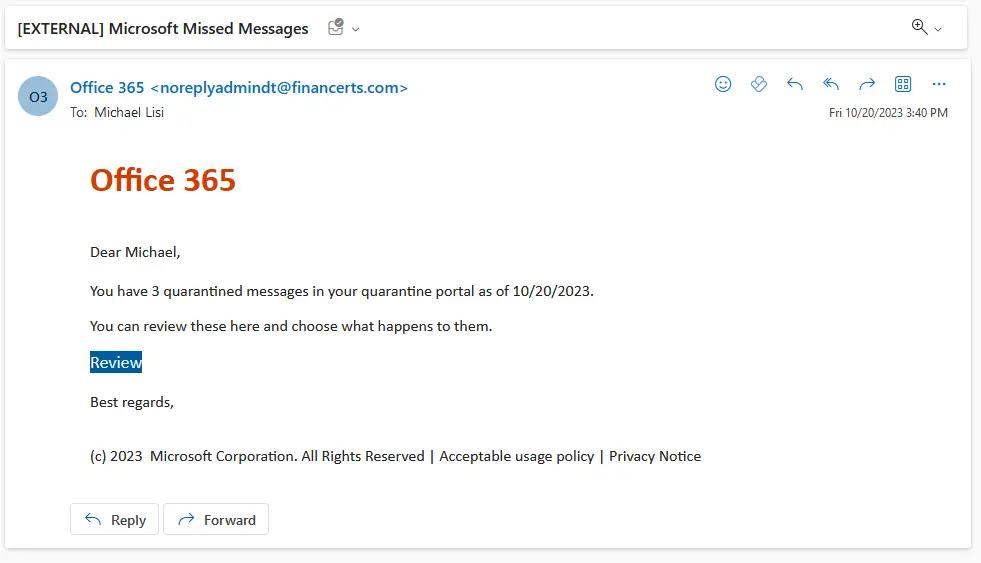Viewport: 981px width, 563px height.
Task: Open the Office 365 sender address link
Action: point(239,88)
